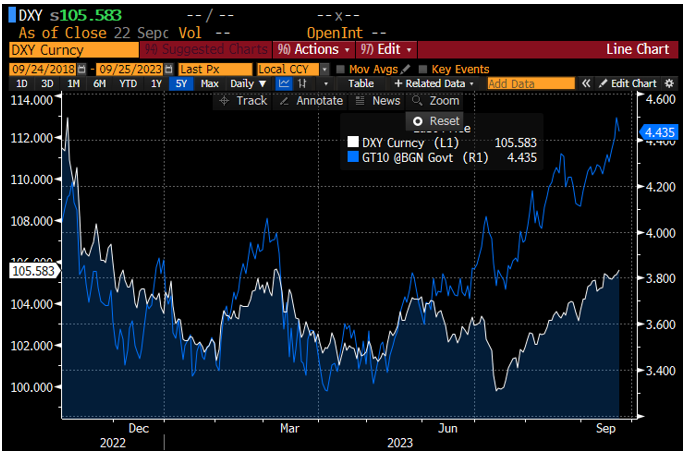
Task: Select the 1M range tab
Action: point(73,83)
